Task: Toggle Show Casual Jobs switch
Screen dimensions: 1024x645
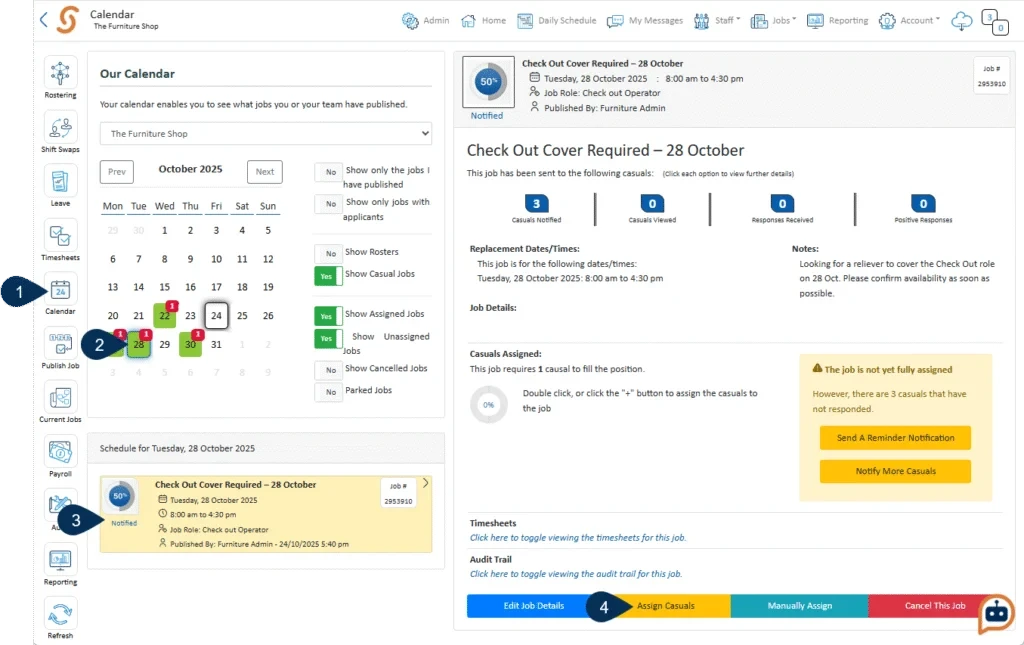Action: (x=328, y=276)
